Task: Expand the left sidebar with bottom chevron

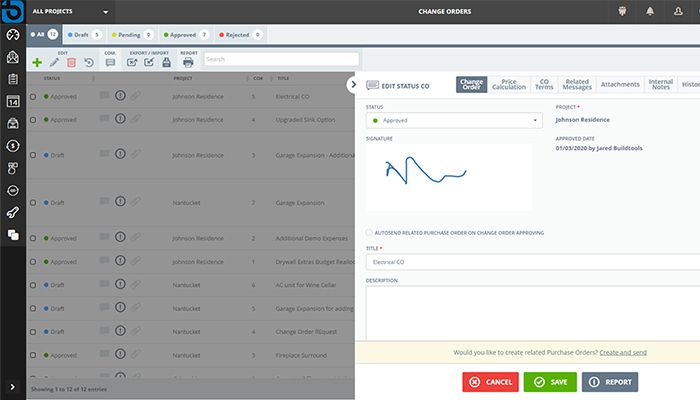Action: [x=12, y=387]
